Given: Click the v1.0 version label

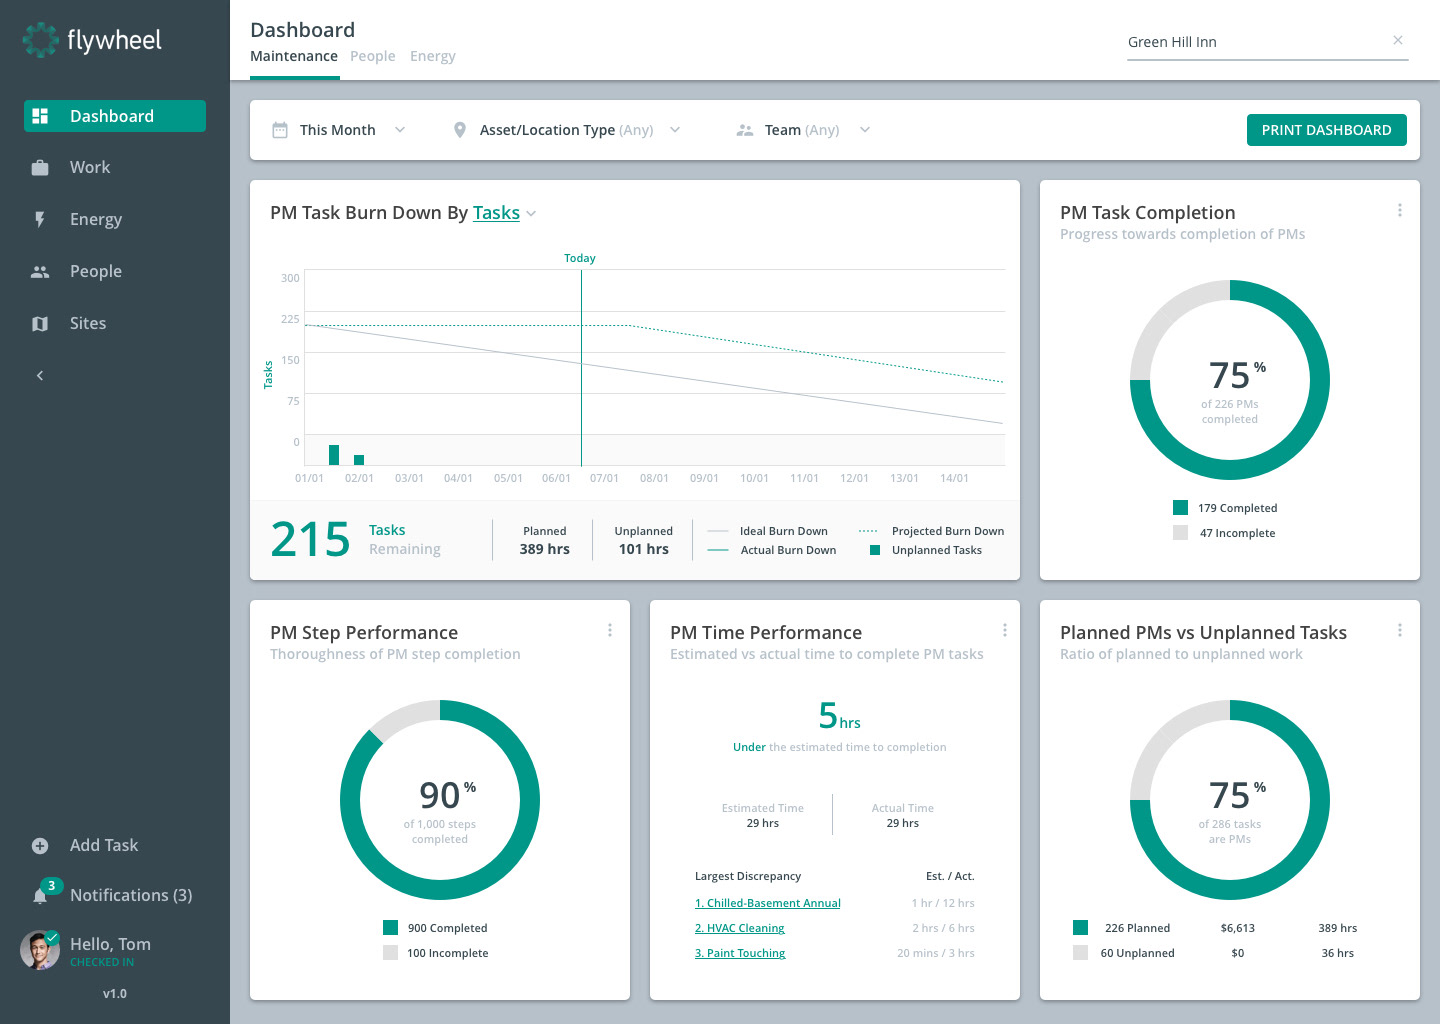Looking at the screenshot, I should click(115, 994).
